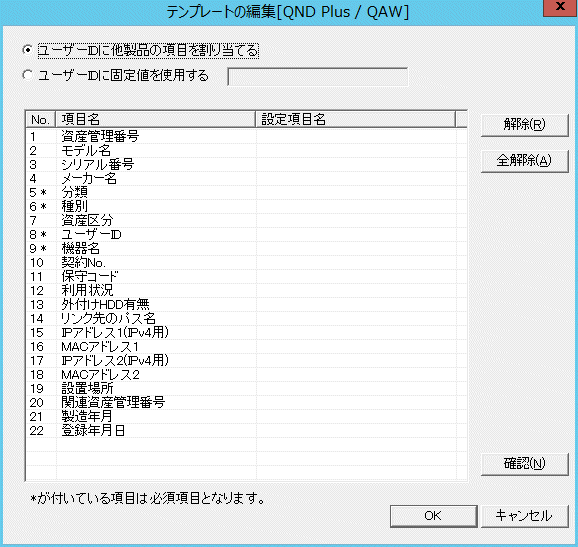This screenshot has height=547, width=578.
Task: Click the fixed value text field
Action: (x=318, y=77)
